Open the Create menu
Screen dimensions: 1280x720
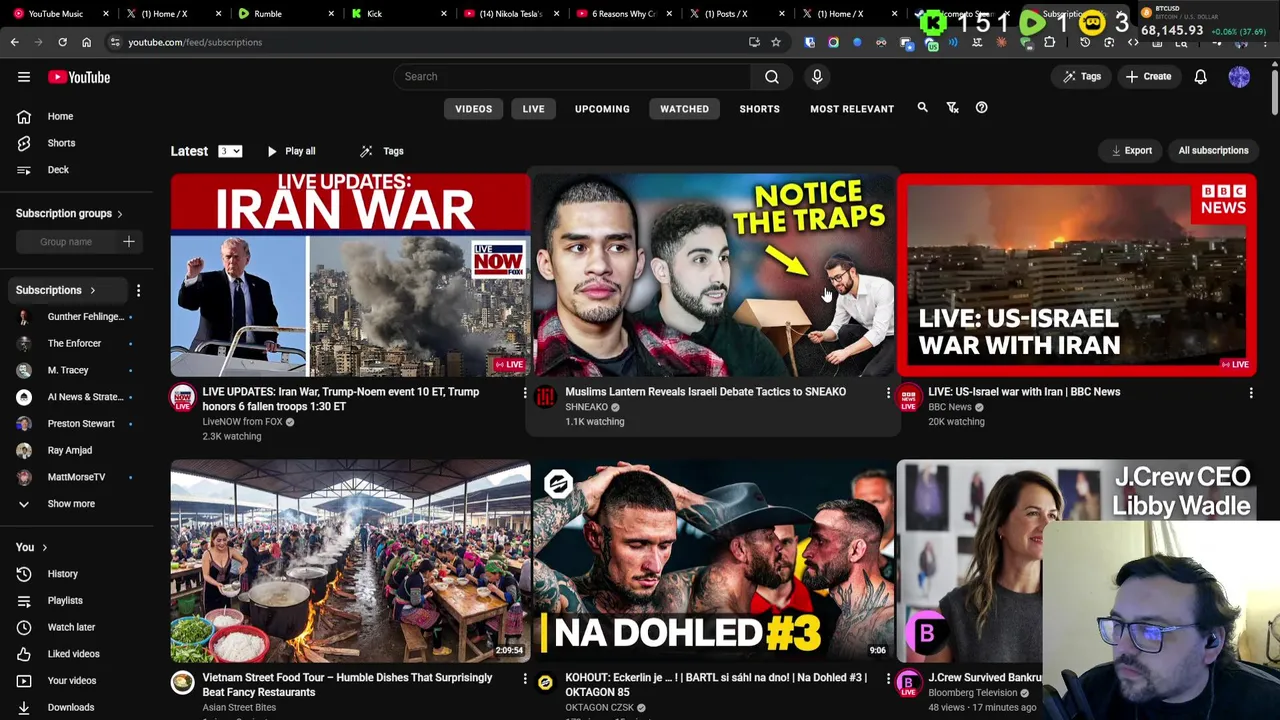1147,77
